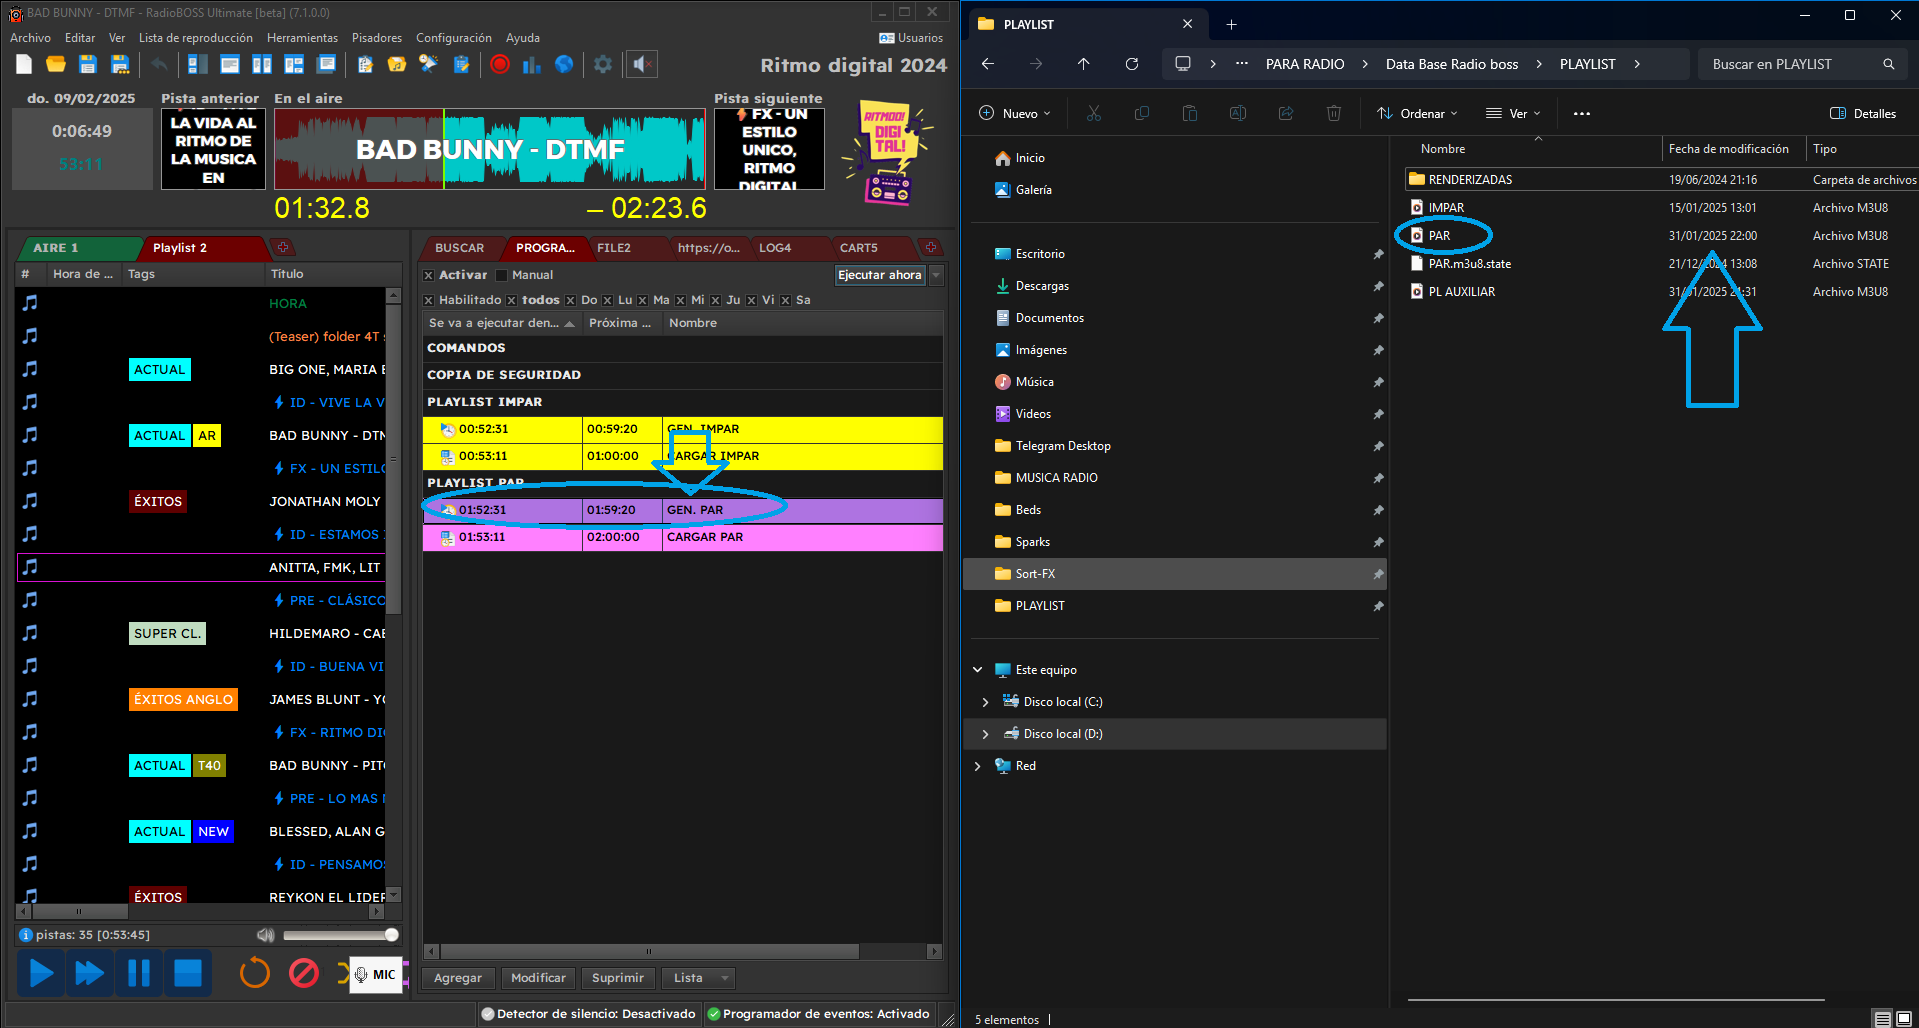The height and width of the screenshot is (1028, 1919).
Task: Click the speaker icon beside the volume slider
Action: (x=265, y=935)
